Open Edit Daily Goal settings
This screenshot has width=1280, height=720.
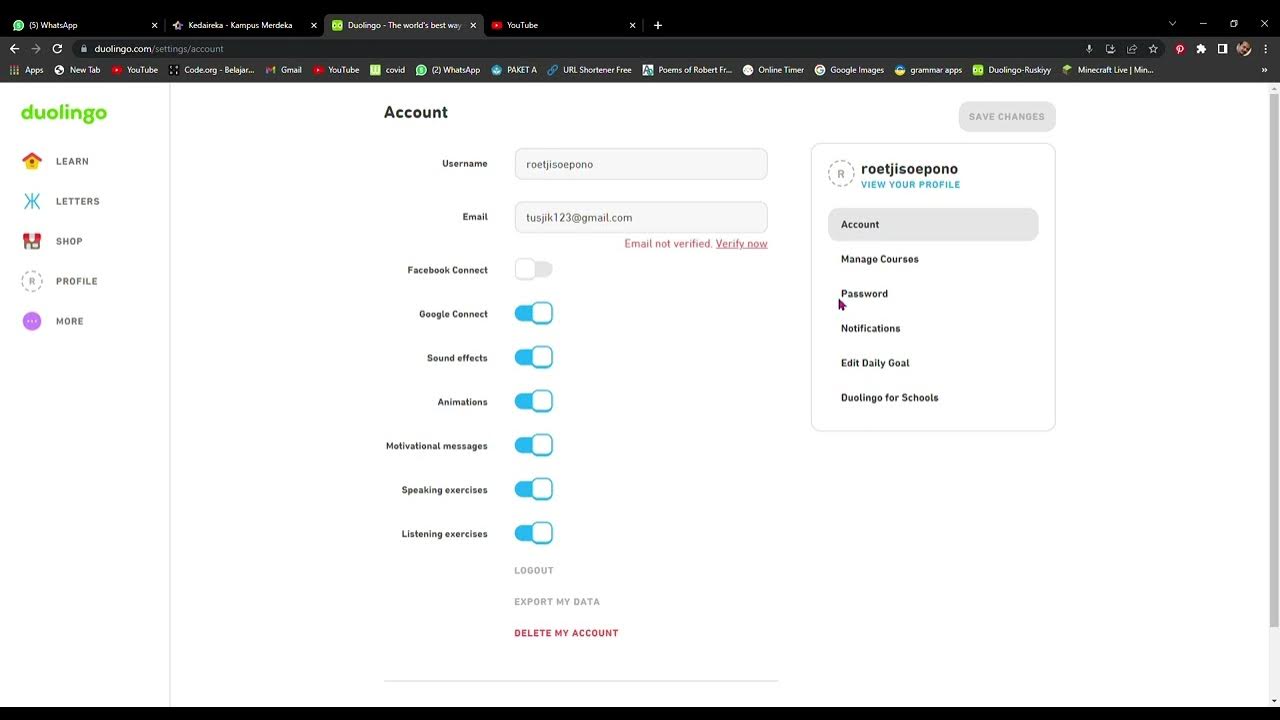point(875,363)
